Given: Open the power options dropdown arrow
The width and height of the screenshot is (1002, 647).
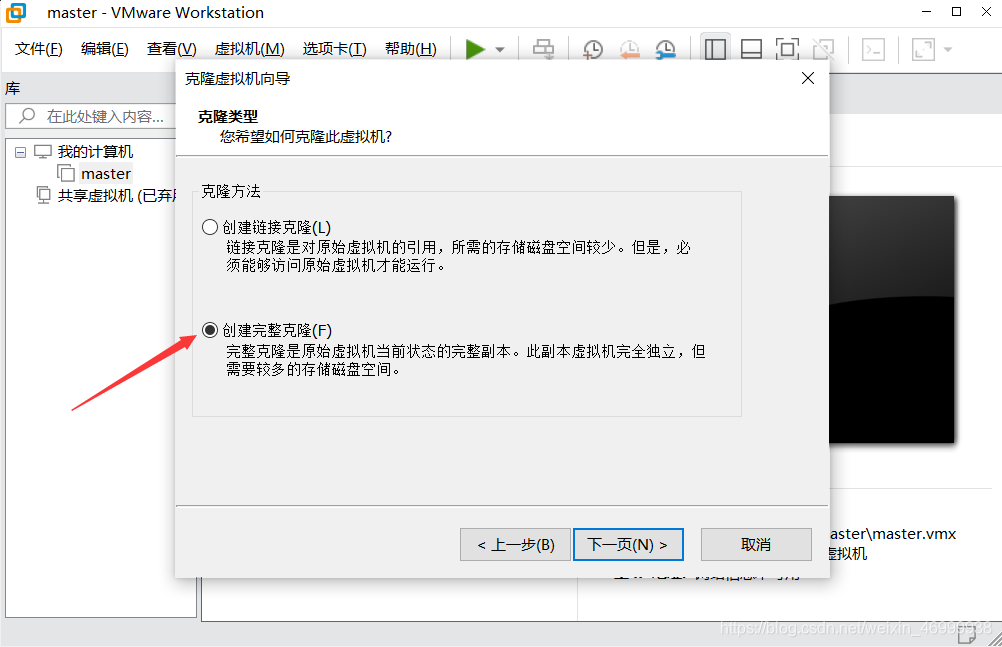Looking at the screenshot, I should [x=500, y=49].
